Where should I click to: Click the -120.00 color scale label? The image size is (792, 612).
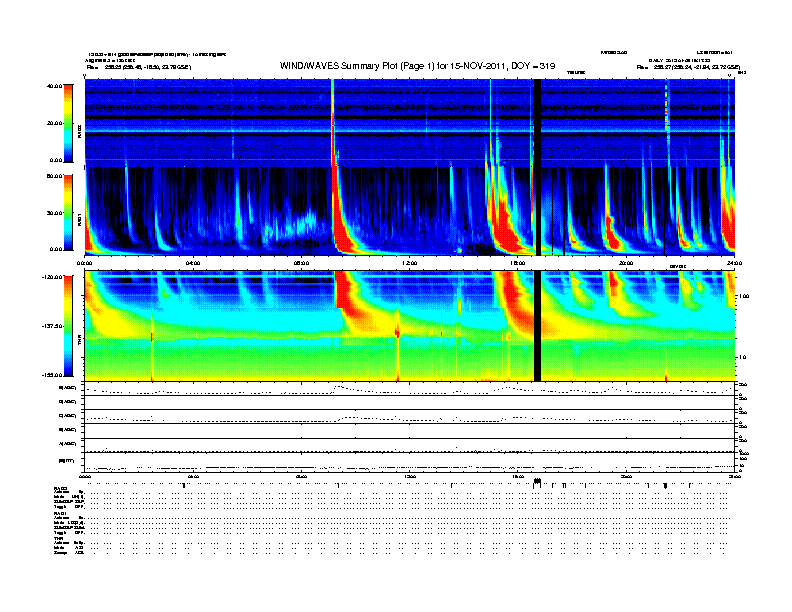[x=53, y=277]
